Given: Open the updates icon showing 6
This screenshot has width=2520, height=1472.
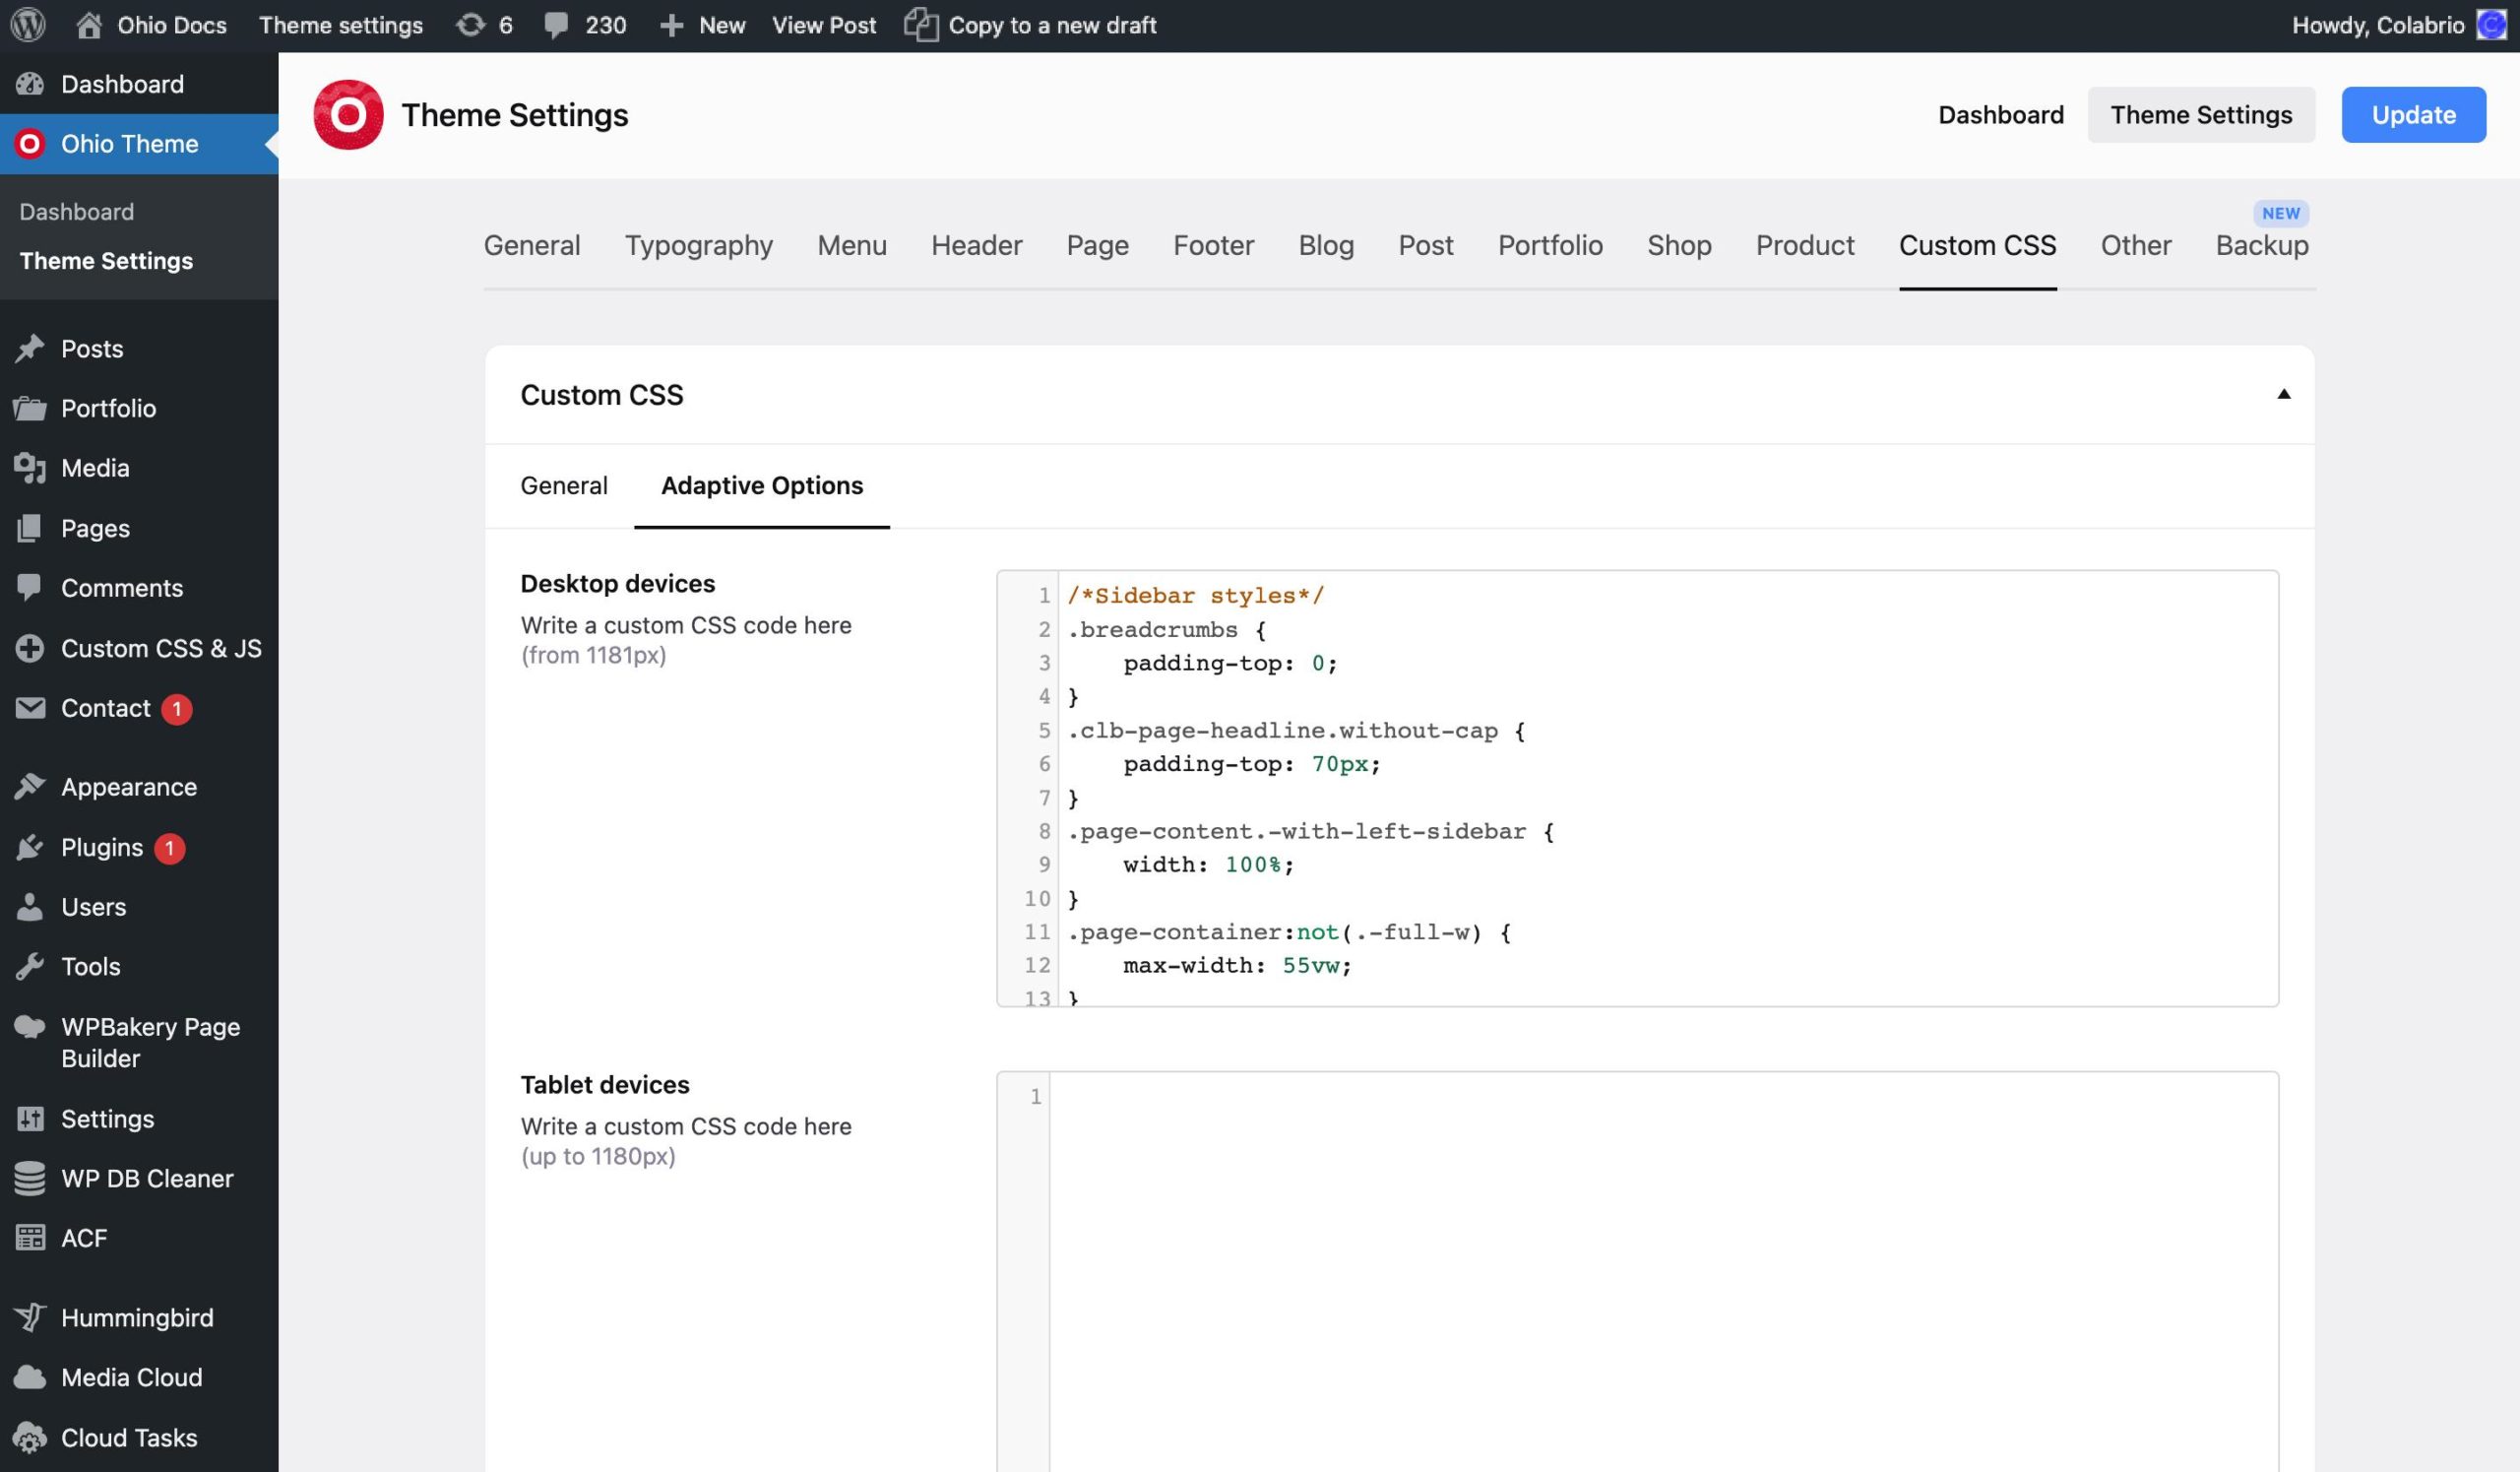Looking at the screenshot, I should [x=470, y=25].
